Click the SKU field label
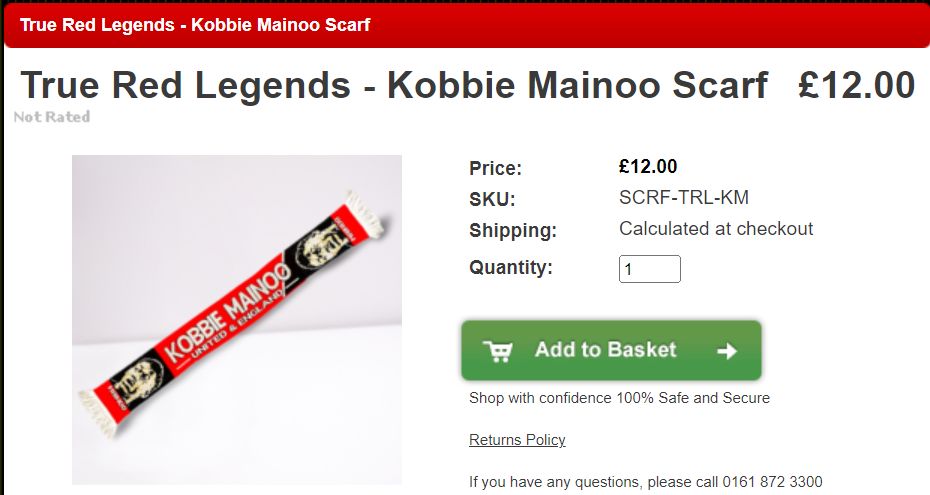This screenshot has height=495, width=930. 492,199
